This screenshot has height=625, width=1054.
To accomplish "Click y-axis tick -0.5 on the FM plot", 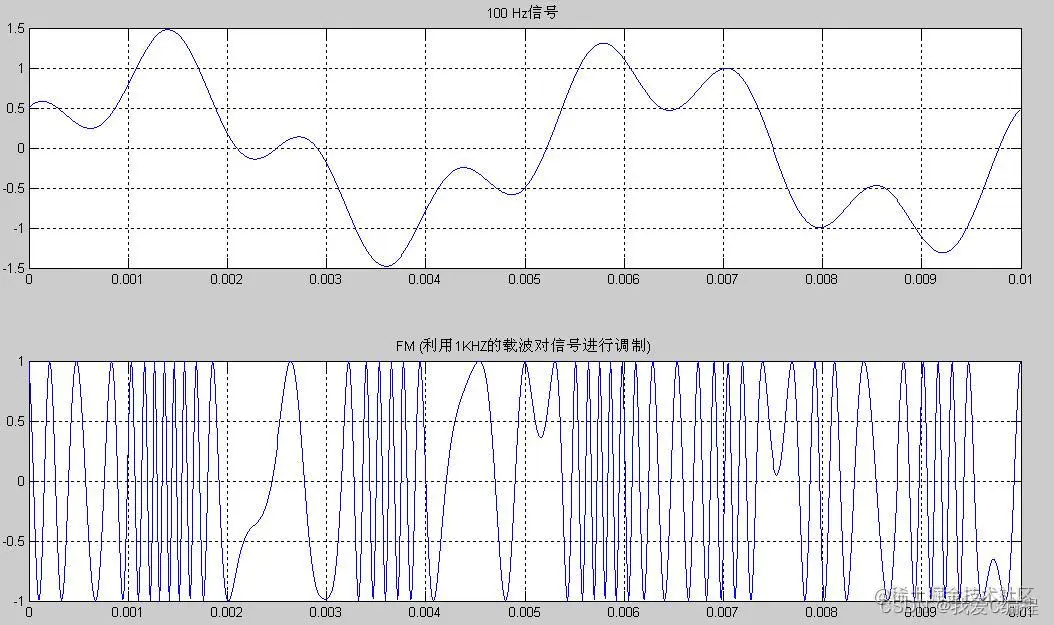I will (x=15, y=542).
